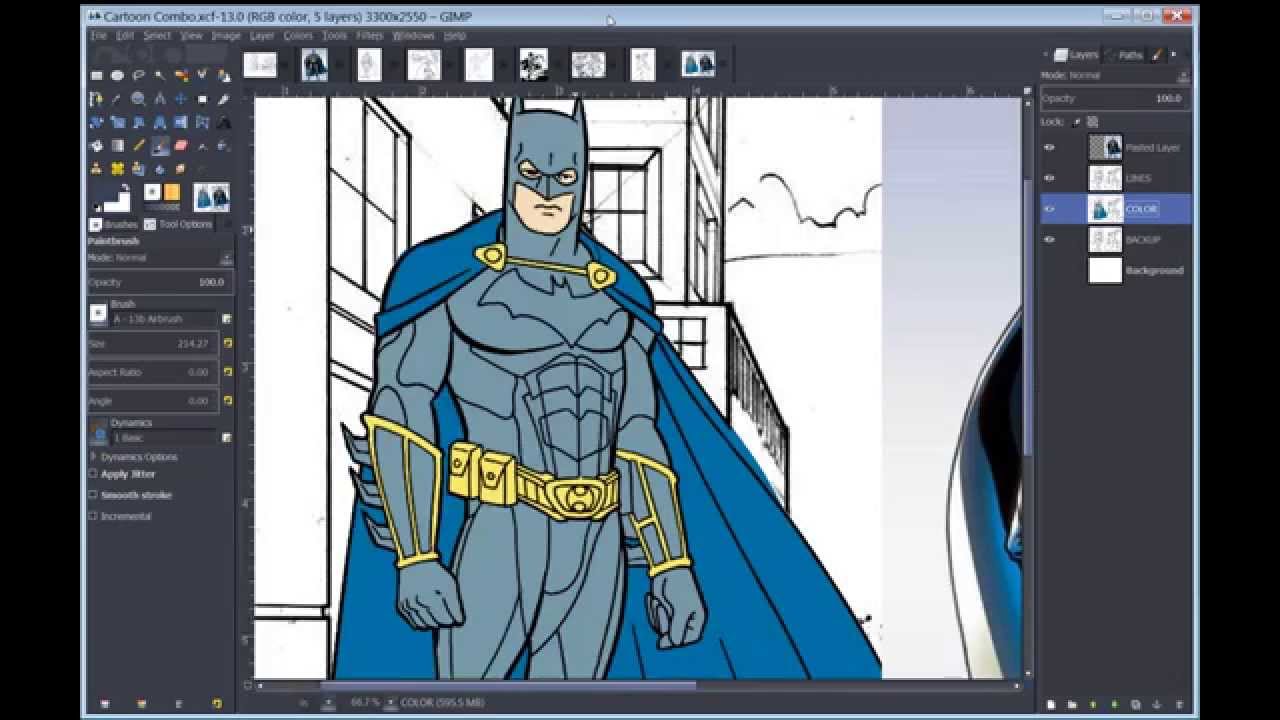Select Background layer thumbnail
The image size is (1280, 720).
click(1105, 271)
